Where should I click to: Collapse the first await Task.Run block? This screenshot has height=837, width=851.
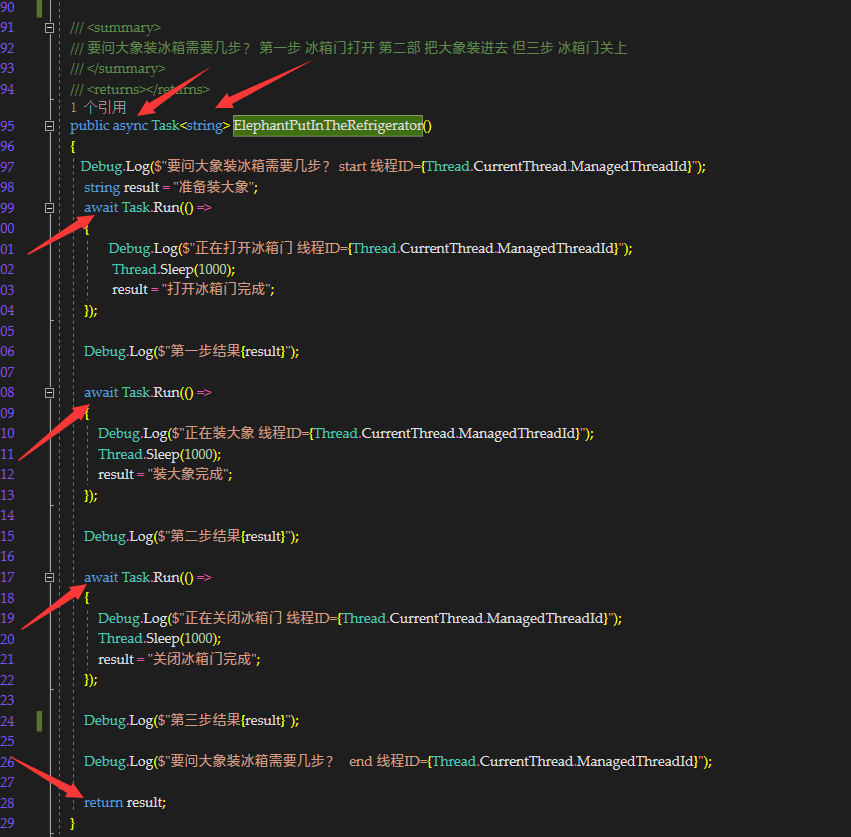[x=49, y=208]
